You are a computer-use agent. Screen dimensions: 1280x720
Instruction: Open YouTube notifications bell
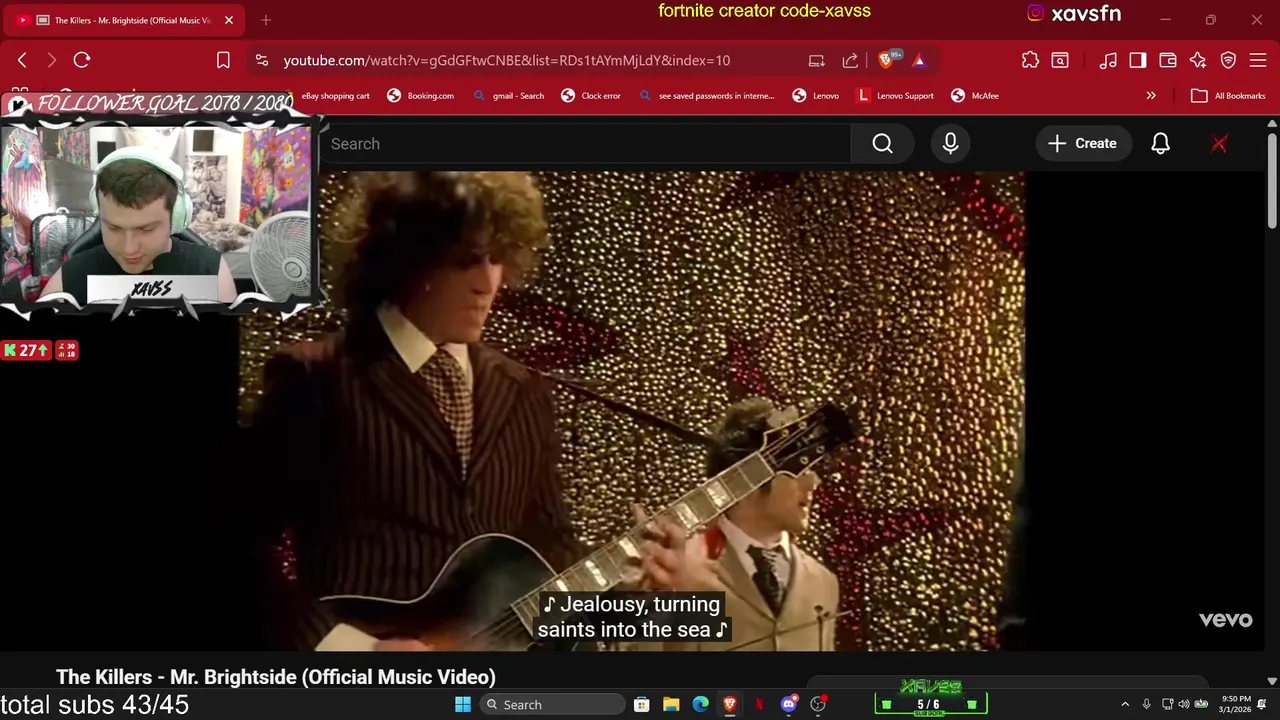click(x=1160, y=144)
